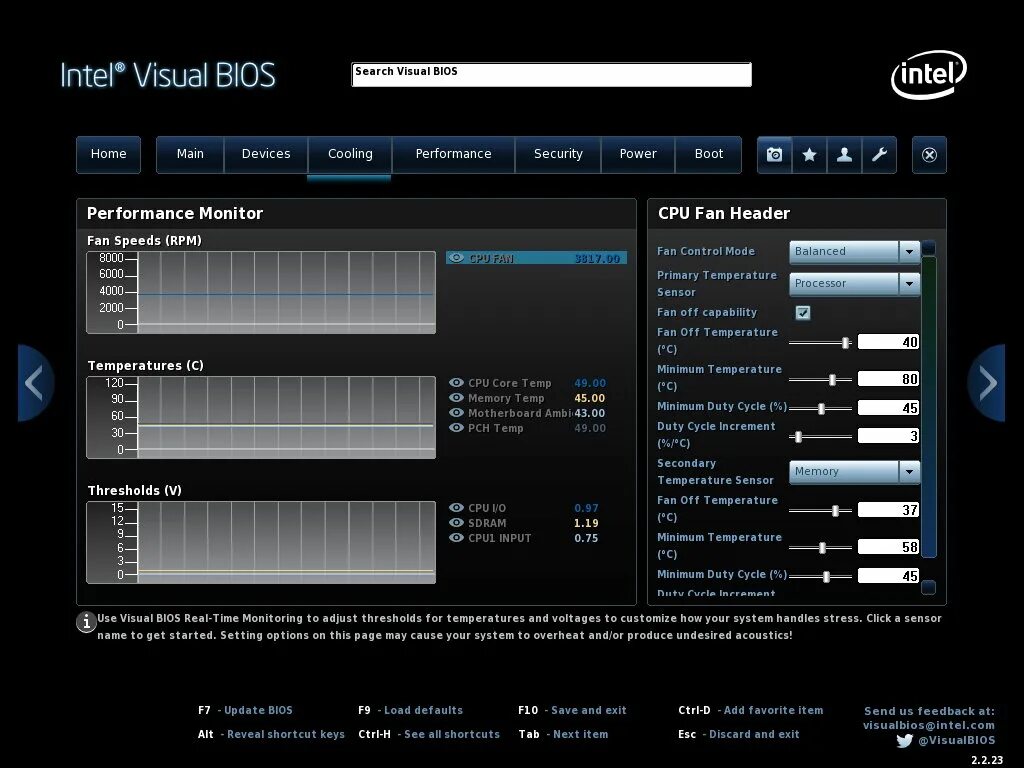The image size is (1024, 768).
Task: Click the Search Visual BIOS field
Action: [x=551, y=74]
